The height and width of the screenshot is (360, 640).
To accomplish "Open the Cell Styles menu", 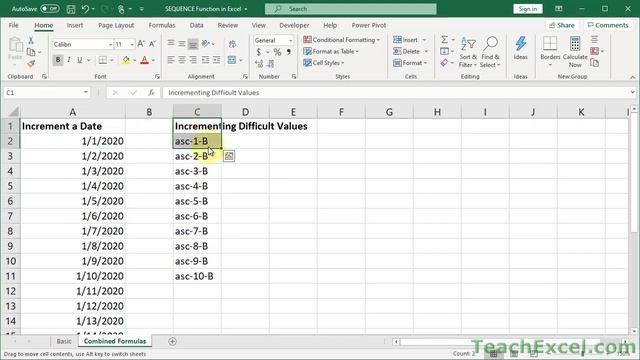I will 324,63.
